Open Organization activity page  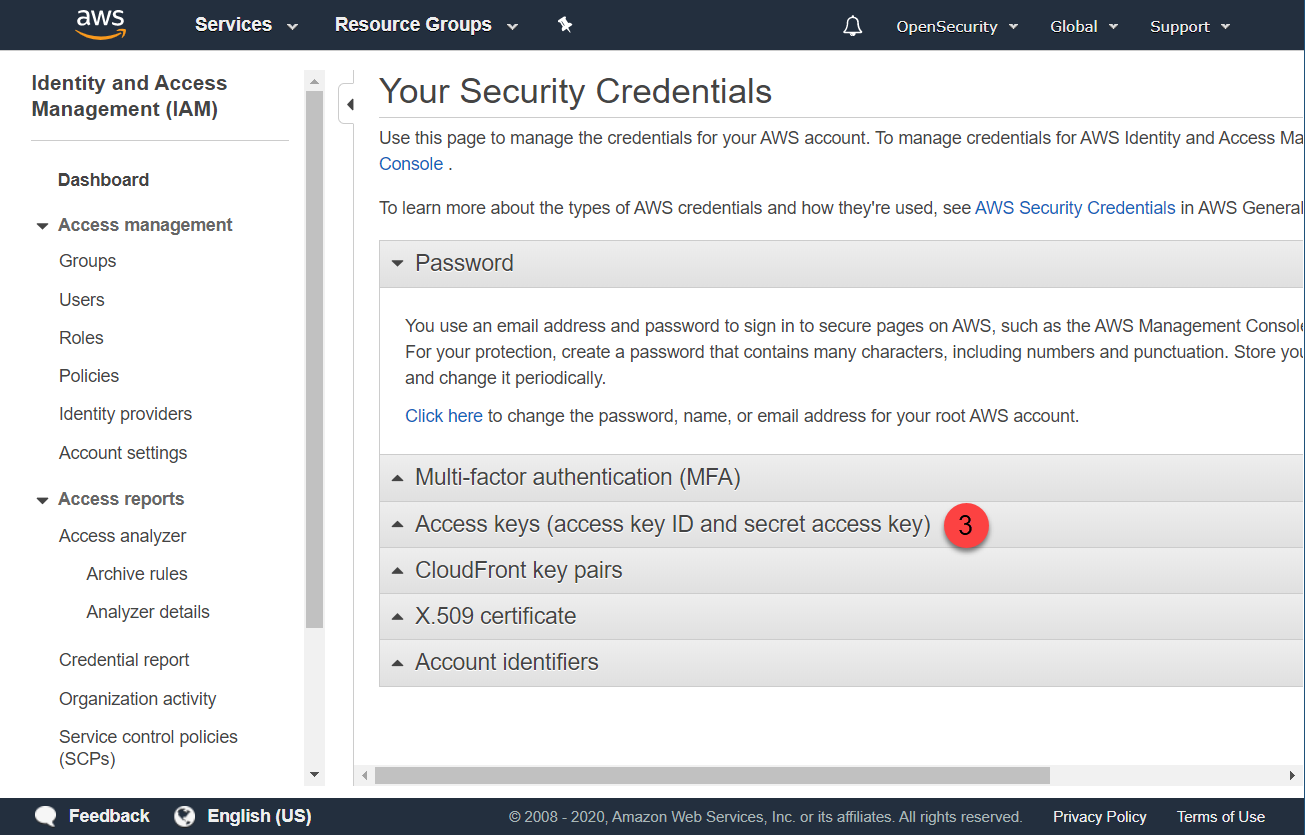[137, 699]
